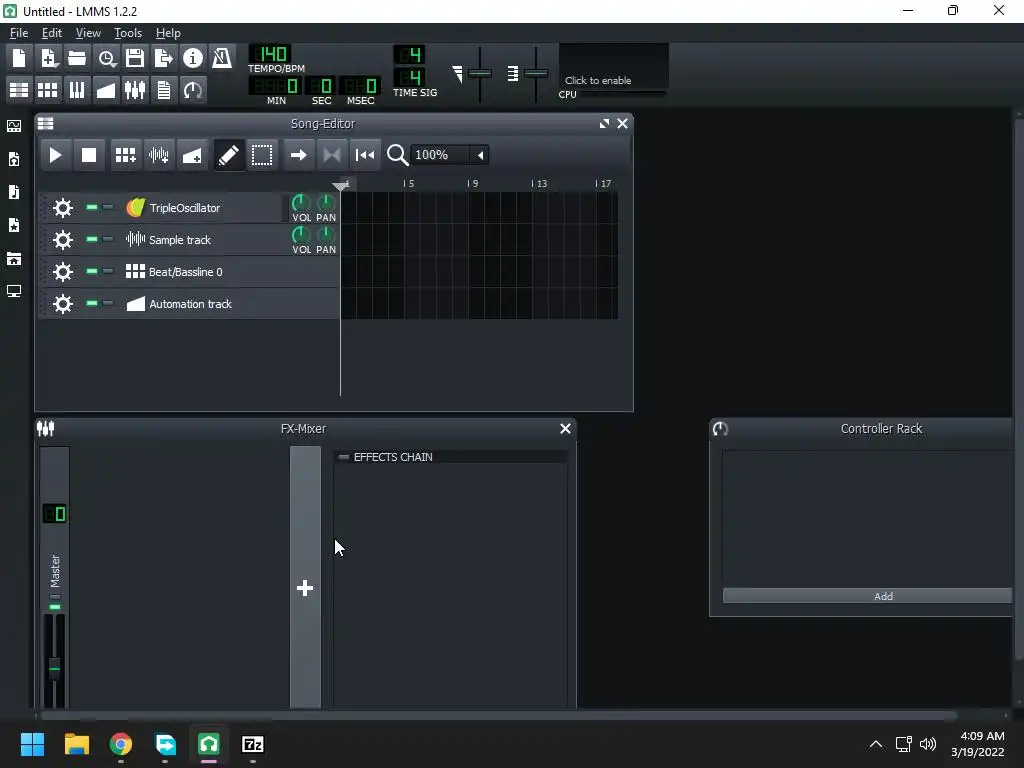Play the song in Song-Editor
The width and height of the screenshot is (1024, 768).
[56, 155]
